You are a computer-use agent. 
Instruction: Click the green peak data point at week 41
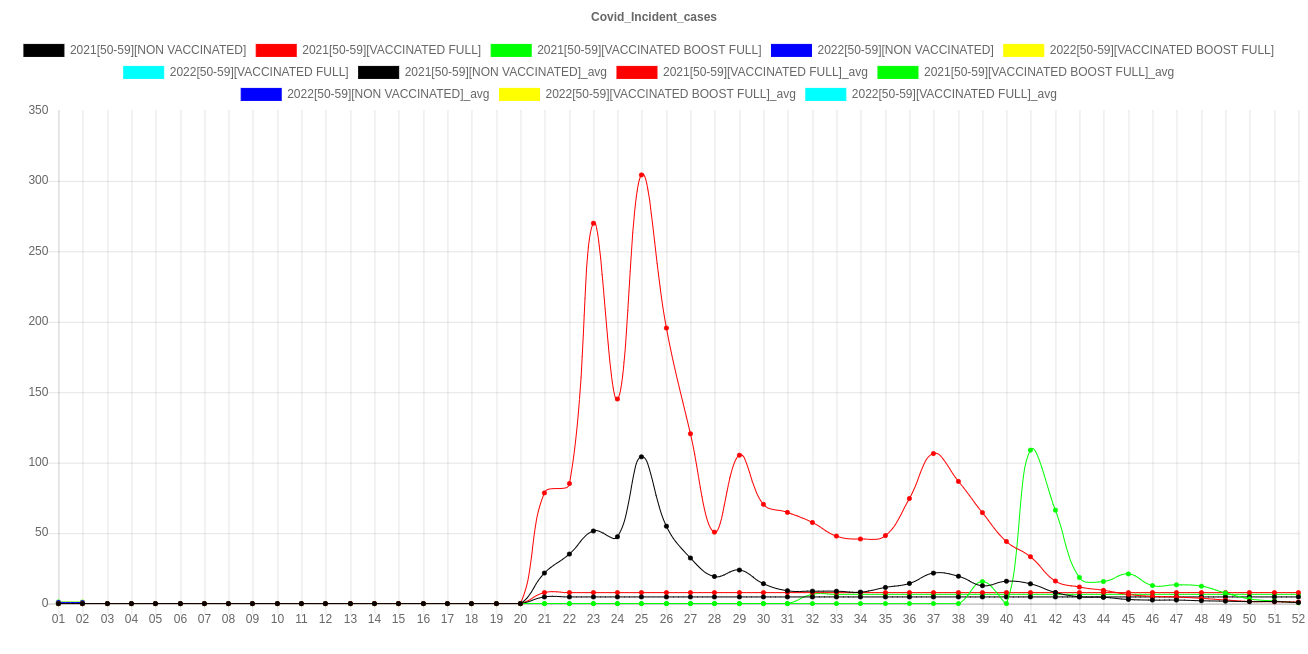point(1031,450)
